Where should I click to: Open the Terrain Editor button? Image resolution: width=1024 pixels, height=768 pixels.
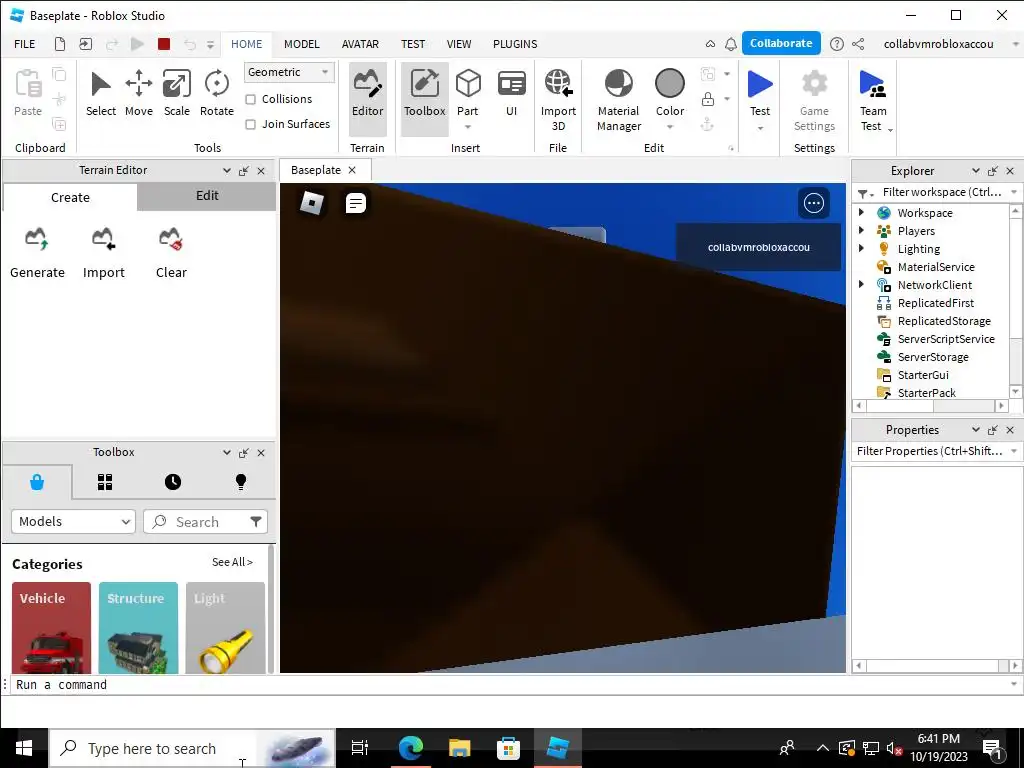368,98
